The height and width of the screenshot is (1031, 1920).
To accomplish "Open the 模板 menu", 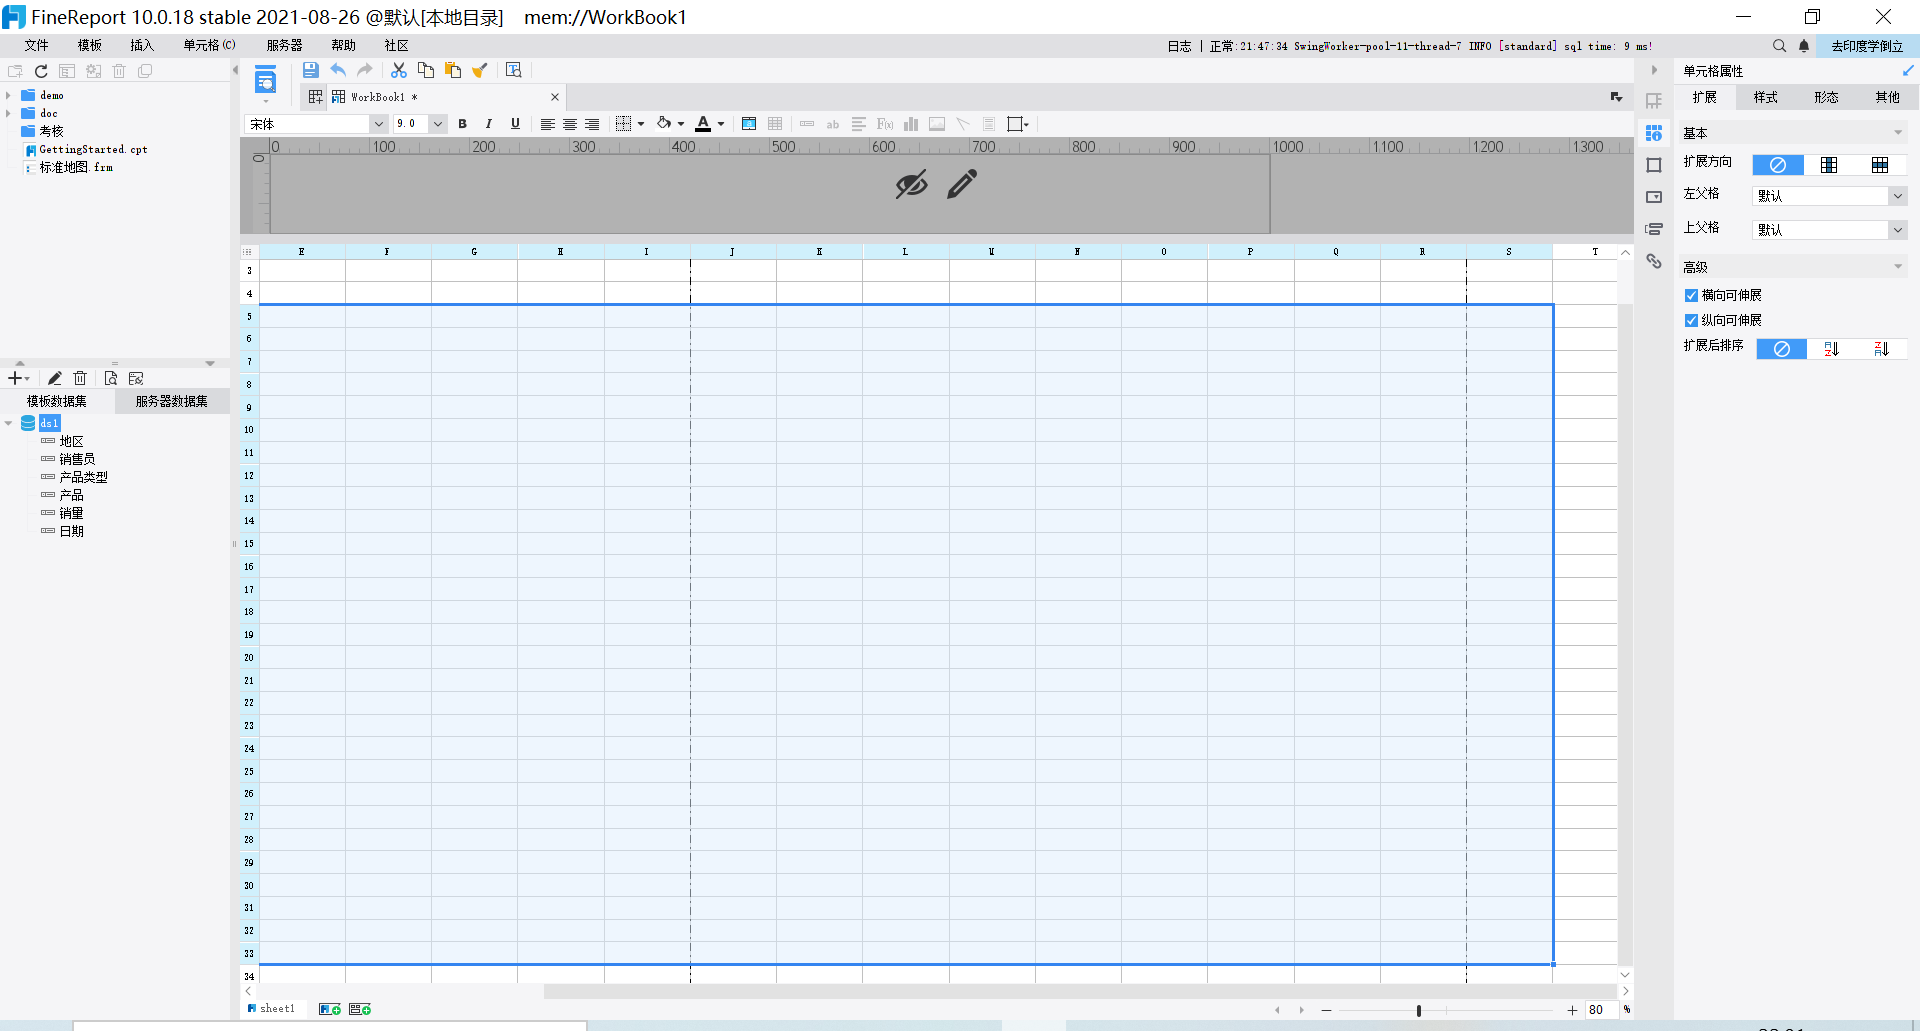I will tap(90, 46).
